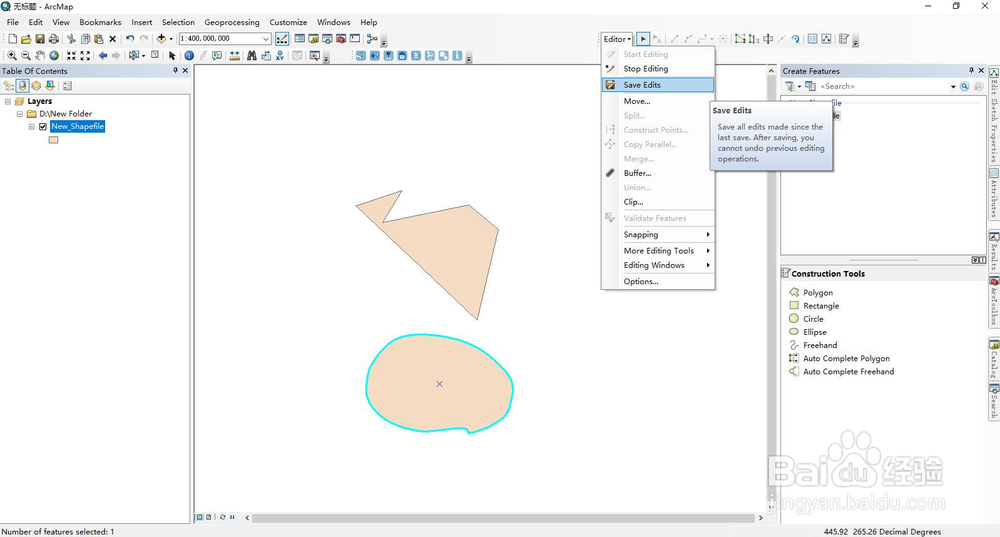Open the map scale dropdown
This screenshot has width=1000, height=537.
click(x=266, y=39)
